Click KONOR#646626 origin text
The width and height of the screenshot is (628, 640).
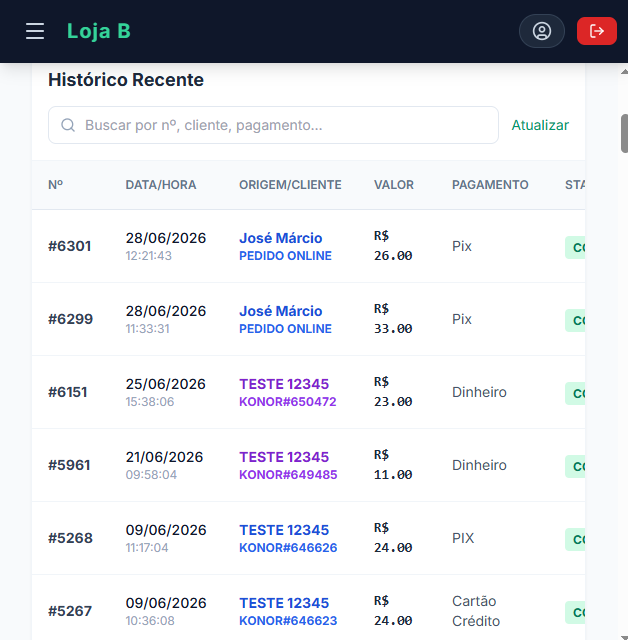click(288, 548)
